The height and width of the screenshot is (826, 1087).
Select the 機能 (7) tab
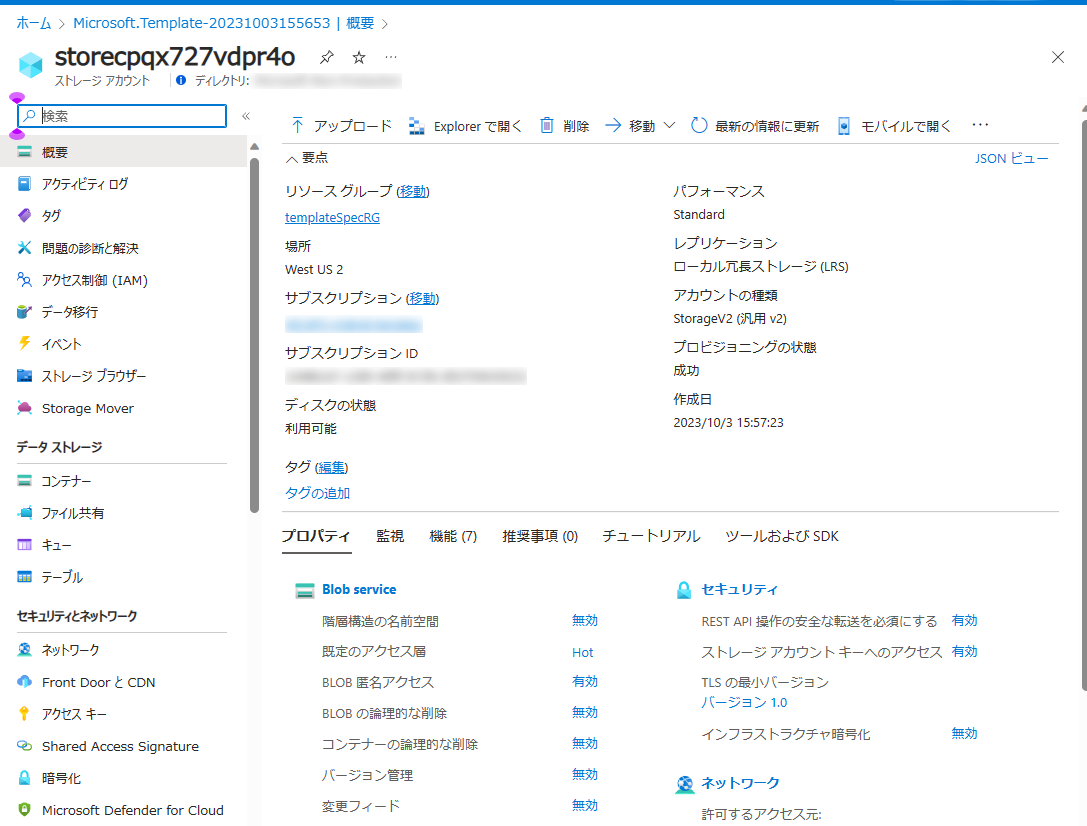pyautogui.click(x=453, y=536)
